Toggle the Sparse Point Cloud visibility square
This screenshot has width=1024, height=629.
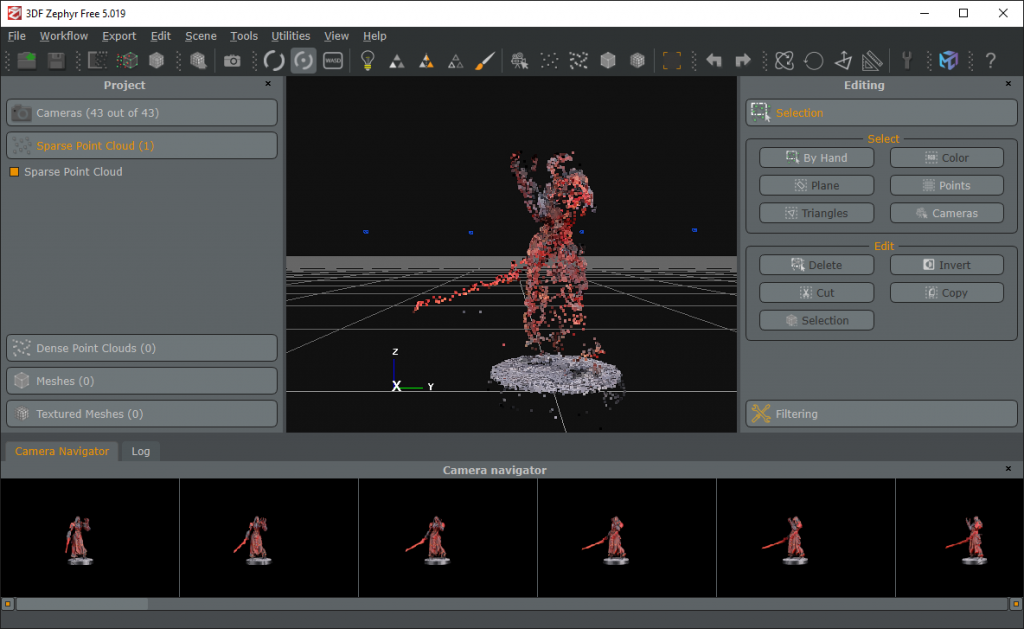point(13,172)
